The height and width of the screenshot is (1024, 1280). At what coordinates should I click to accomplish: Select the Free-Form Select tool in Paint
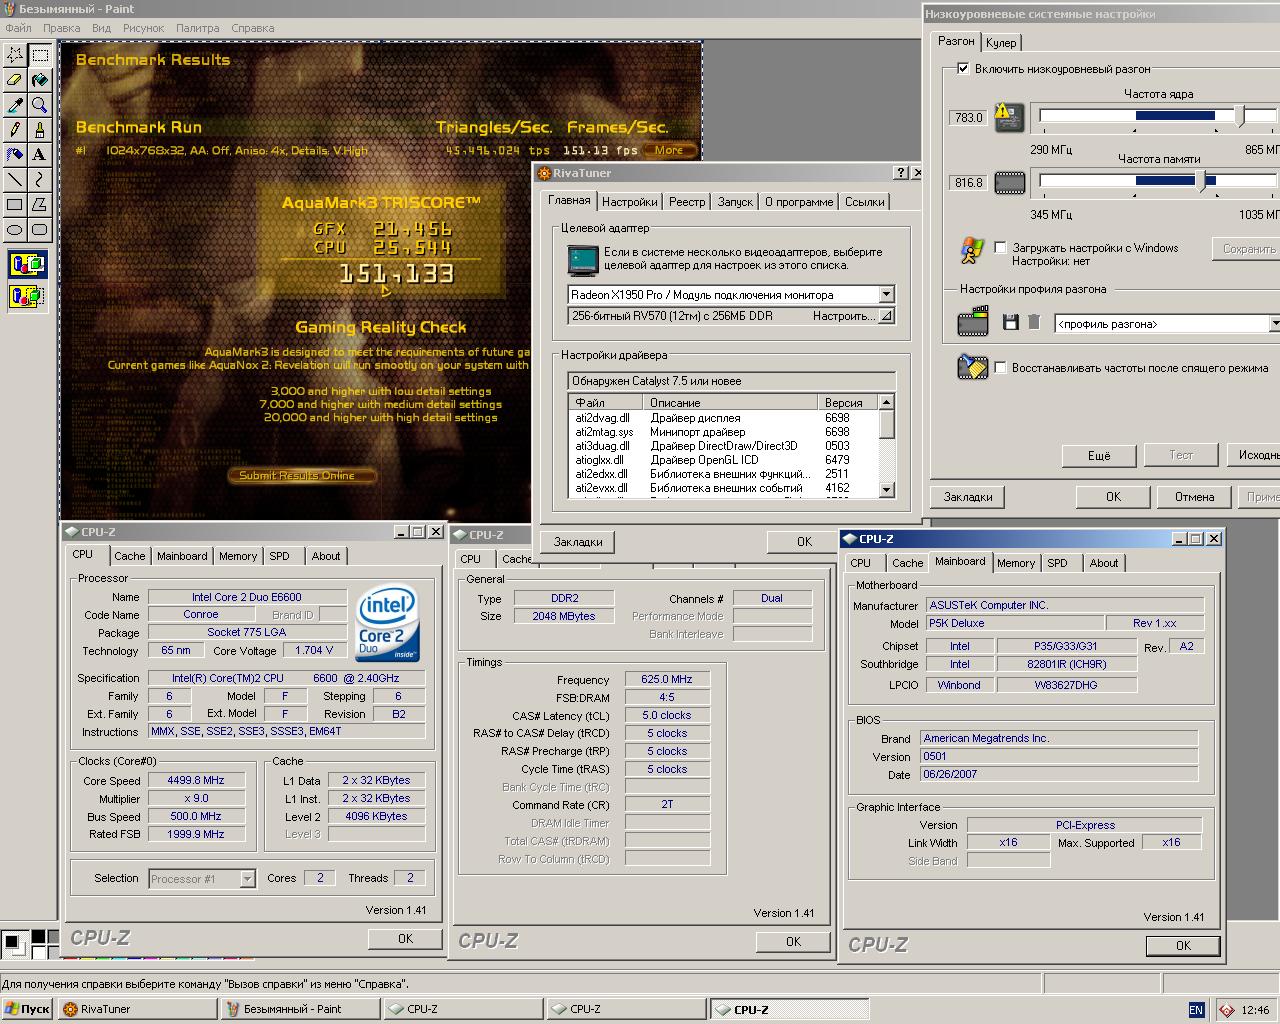click(15, 55)
